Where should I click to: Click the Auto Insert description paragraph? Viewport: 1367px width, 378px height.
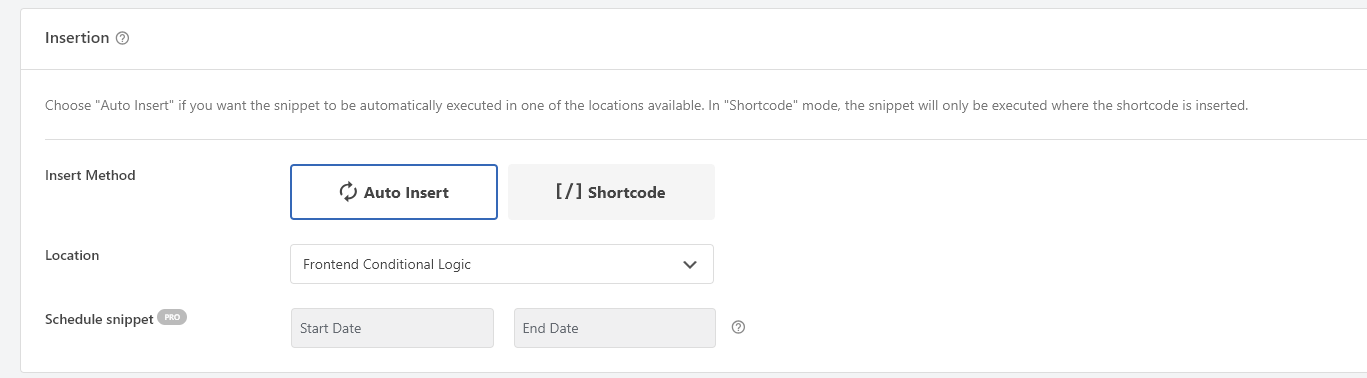(647, 105)
